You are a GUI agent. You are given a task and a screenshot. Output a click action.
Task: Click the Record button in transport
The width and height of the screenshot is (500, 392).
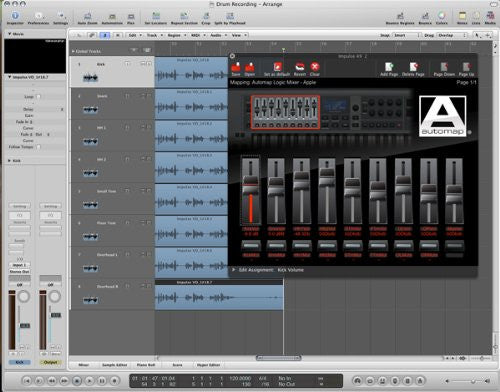coord(115,380)
